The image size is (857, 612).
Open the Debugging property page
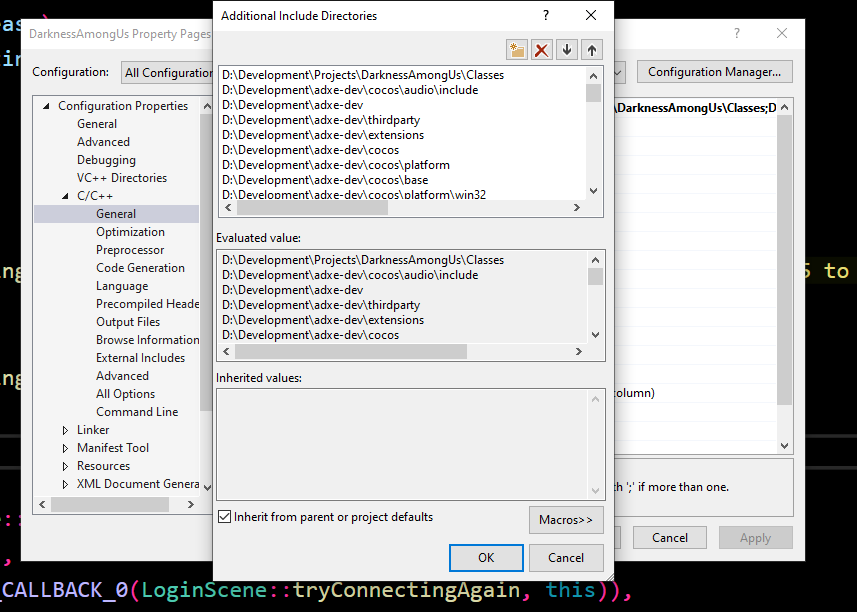tap(106, 160)
